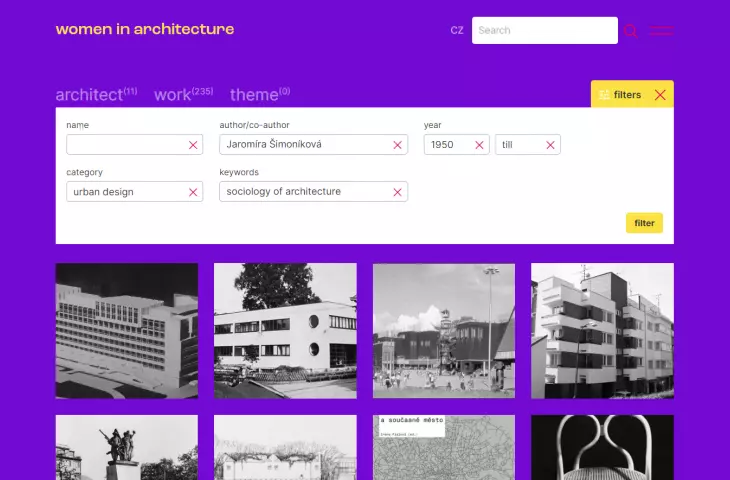Open the balcony apartment block thumbnail
The height and width of the screenshot is (480, 730).
tap(602, 331)
